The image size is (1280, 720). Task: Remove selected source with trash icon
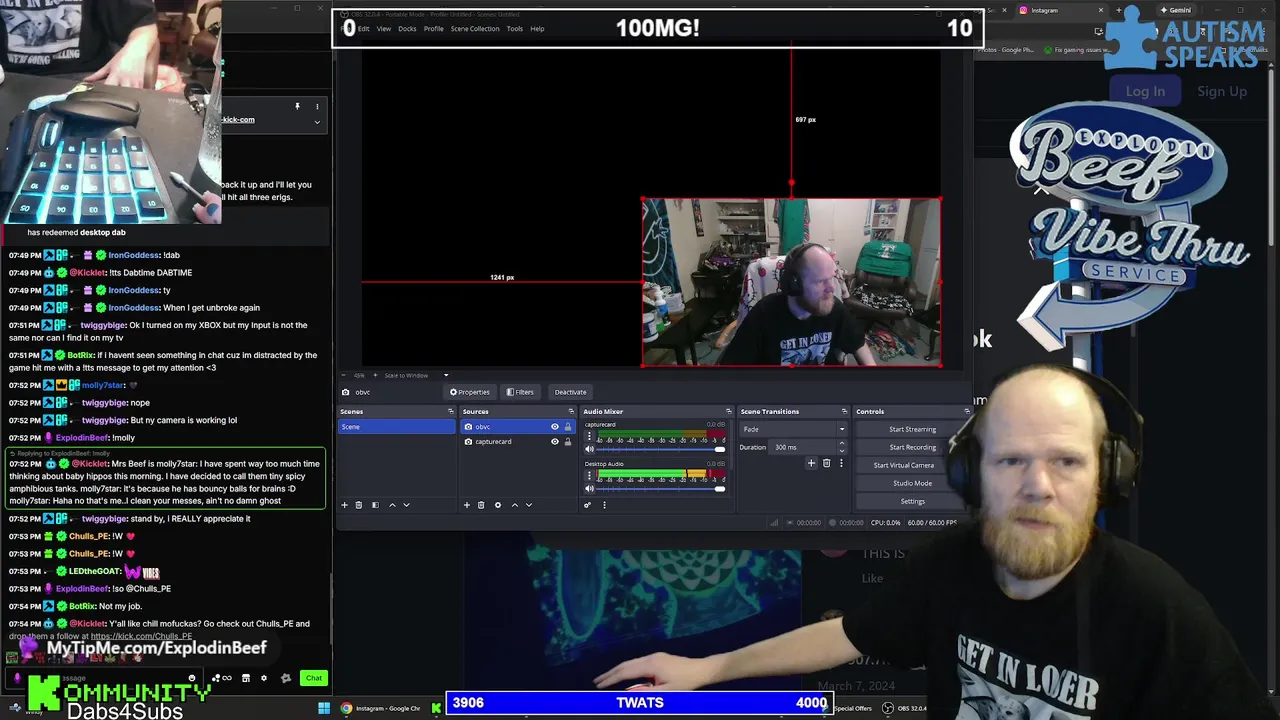481,505
